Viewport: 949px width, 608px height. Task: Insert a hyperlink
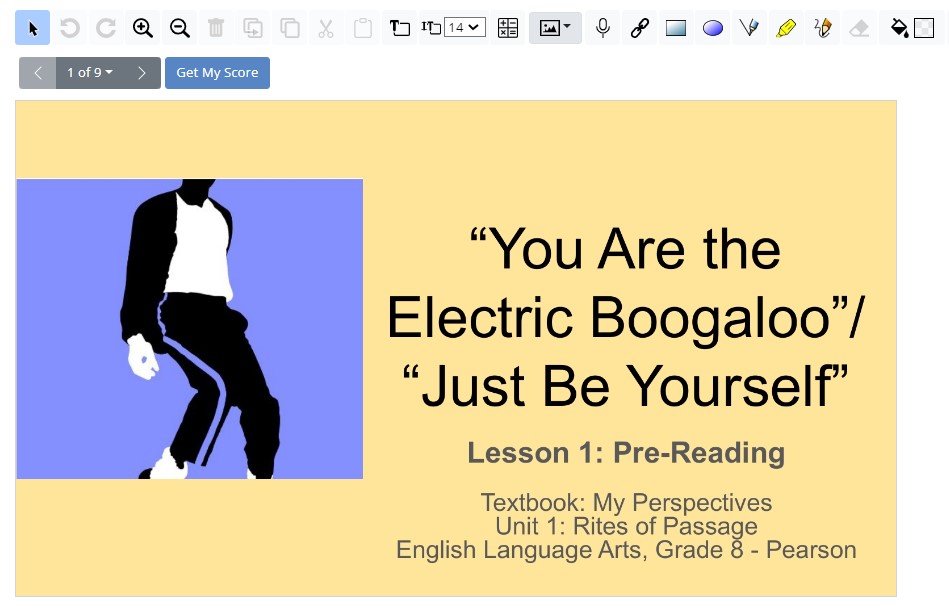[x=639, y=27]
